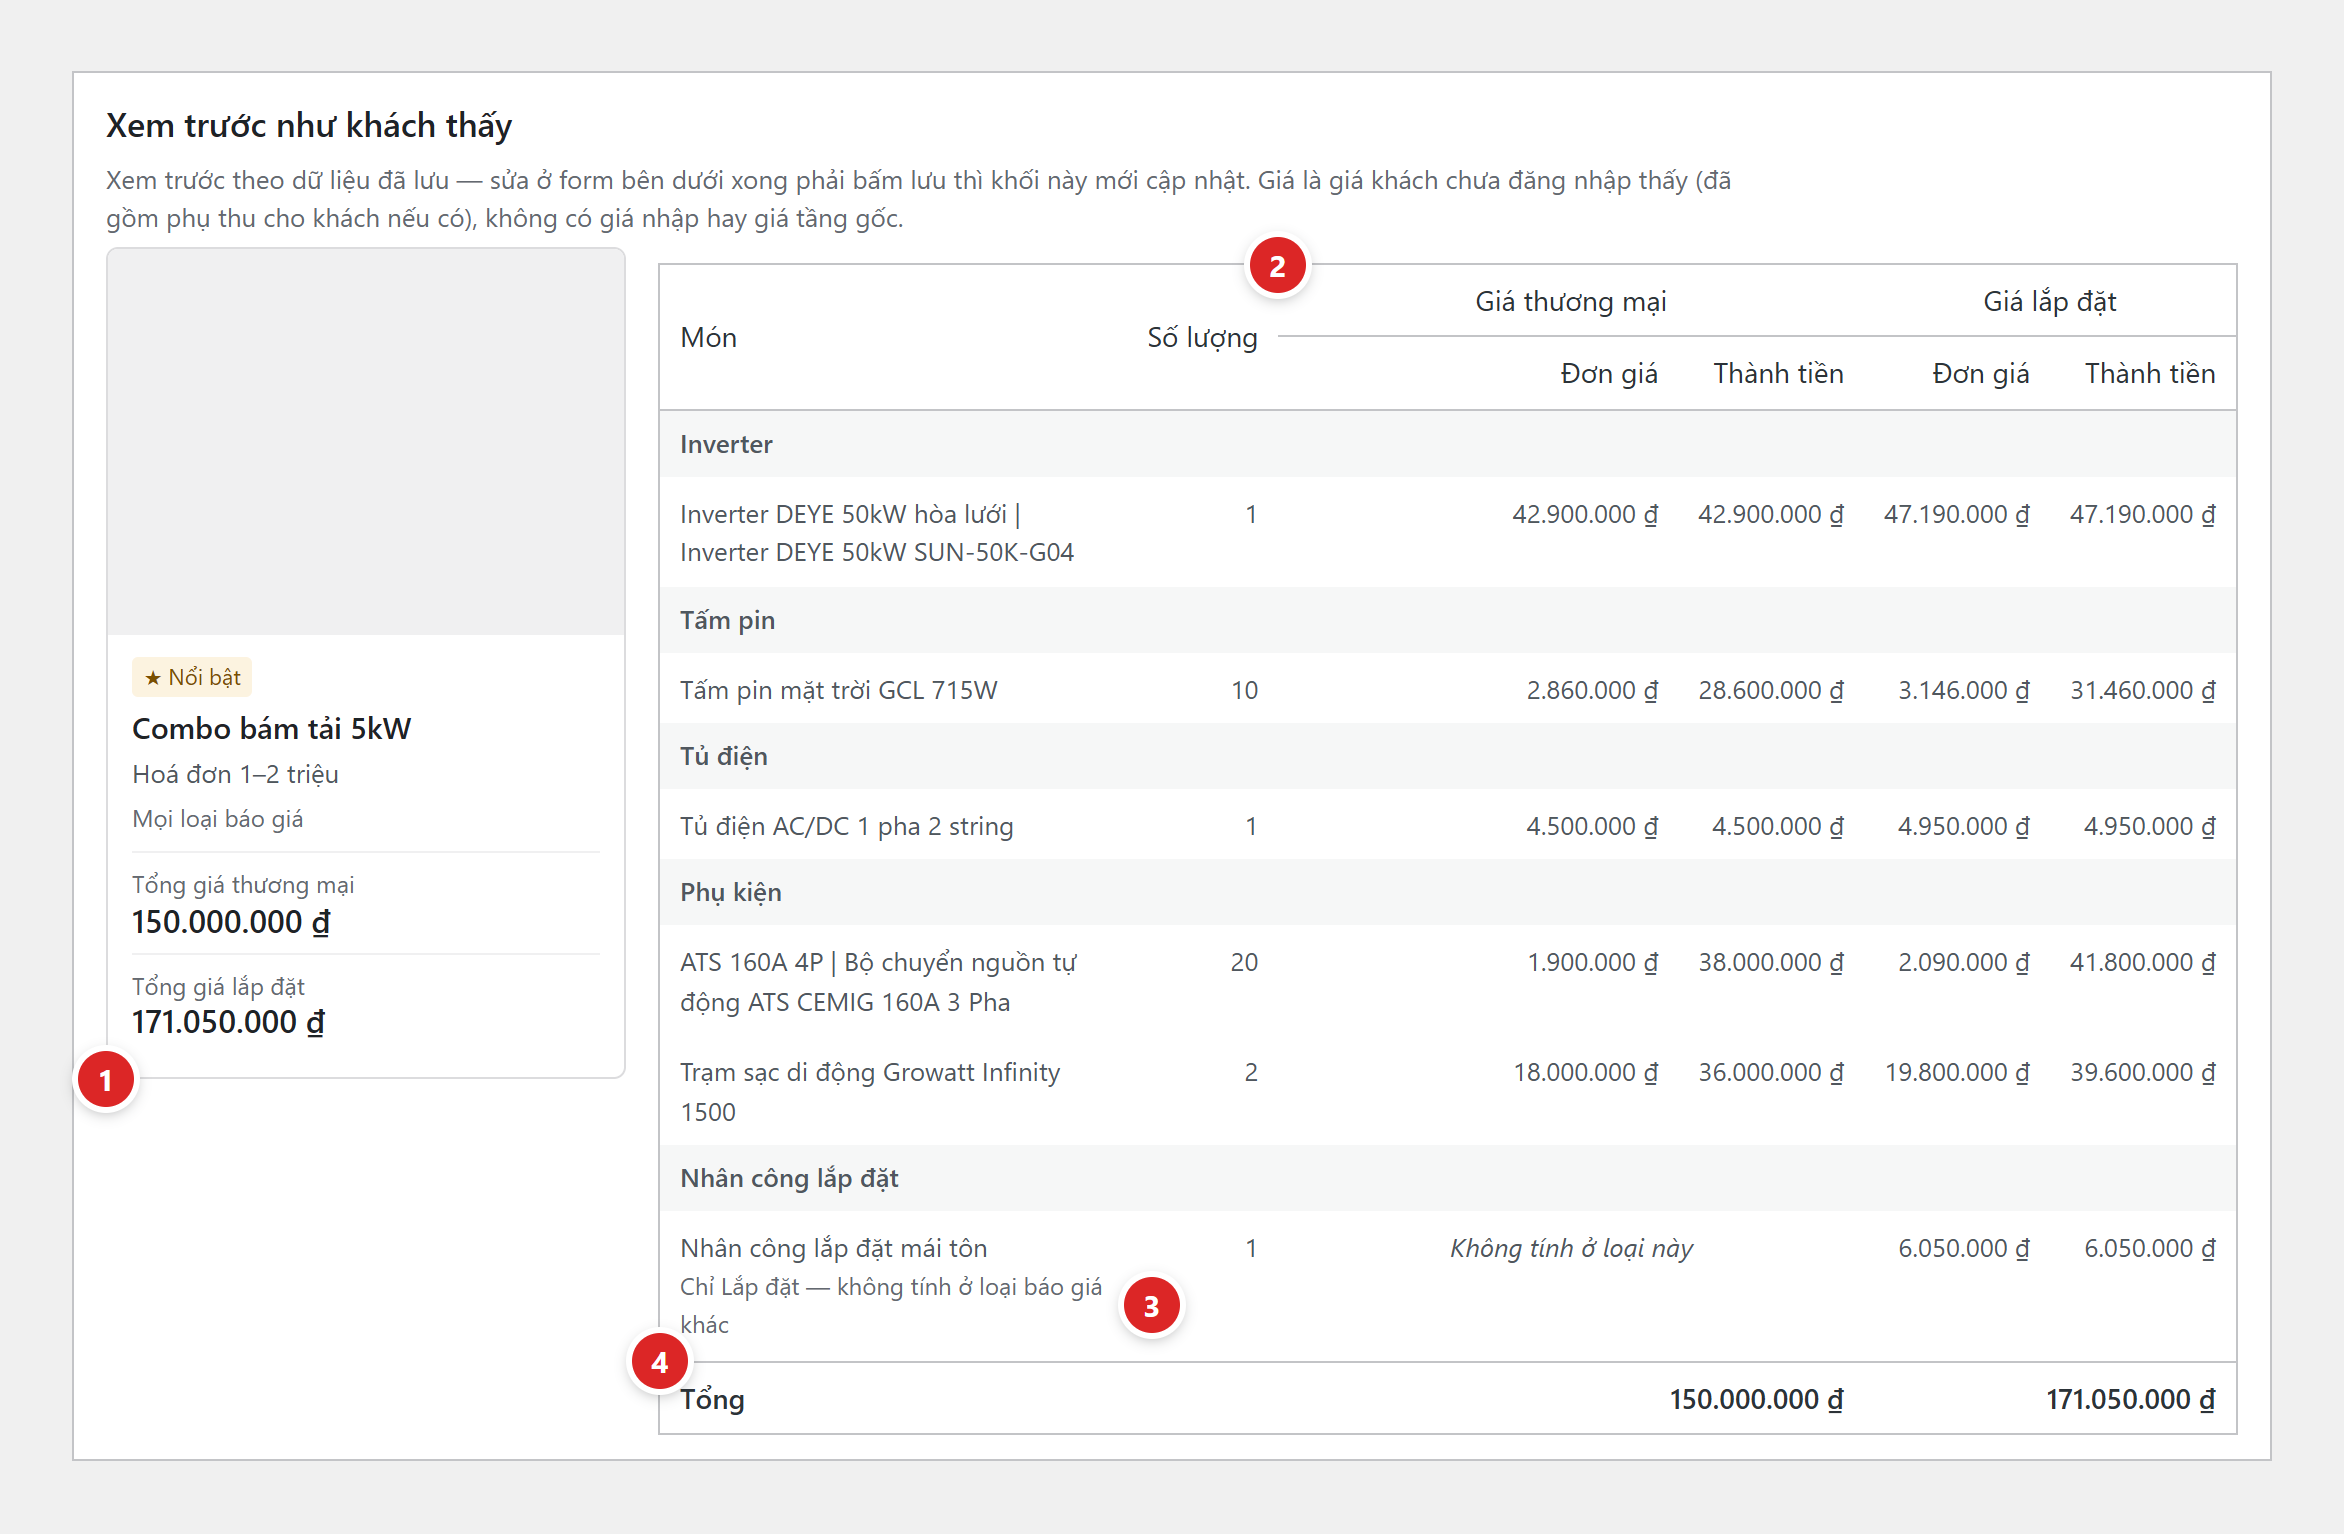This screenshot has width=2344, height=1534.
Task: Click the combo image placeholder thumbnail
Action: coord(366,442)
